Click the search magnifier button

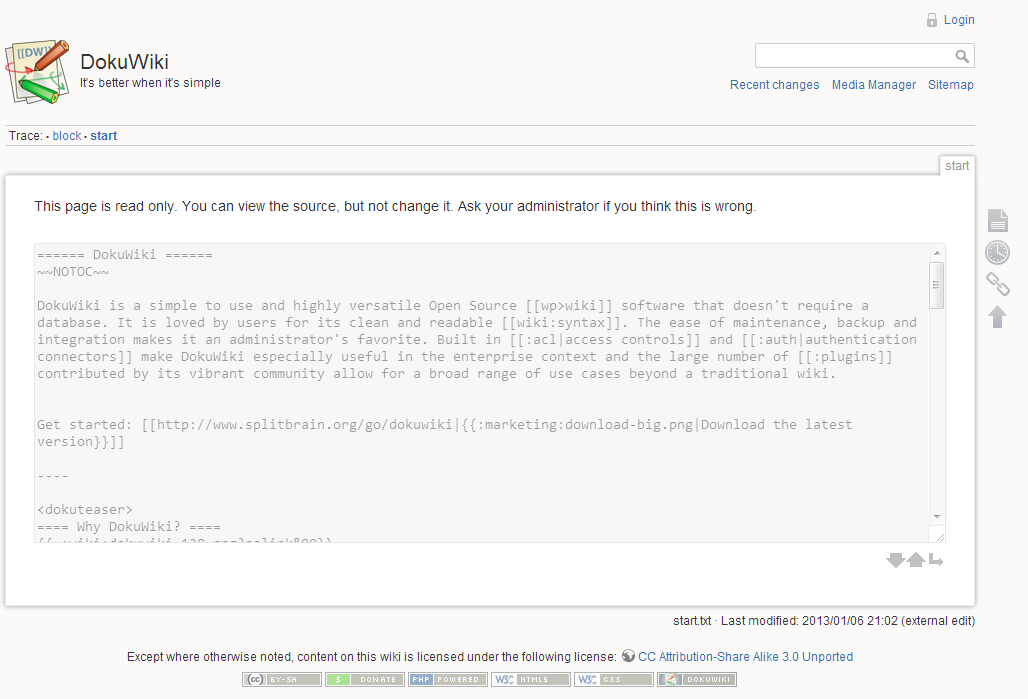[x=962, y=56]
